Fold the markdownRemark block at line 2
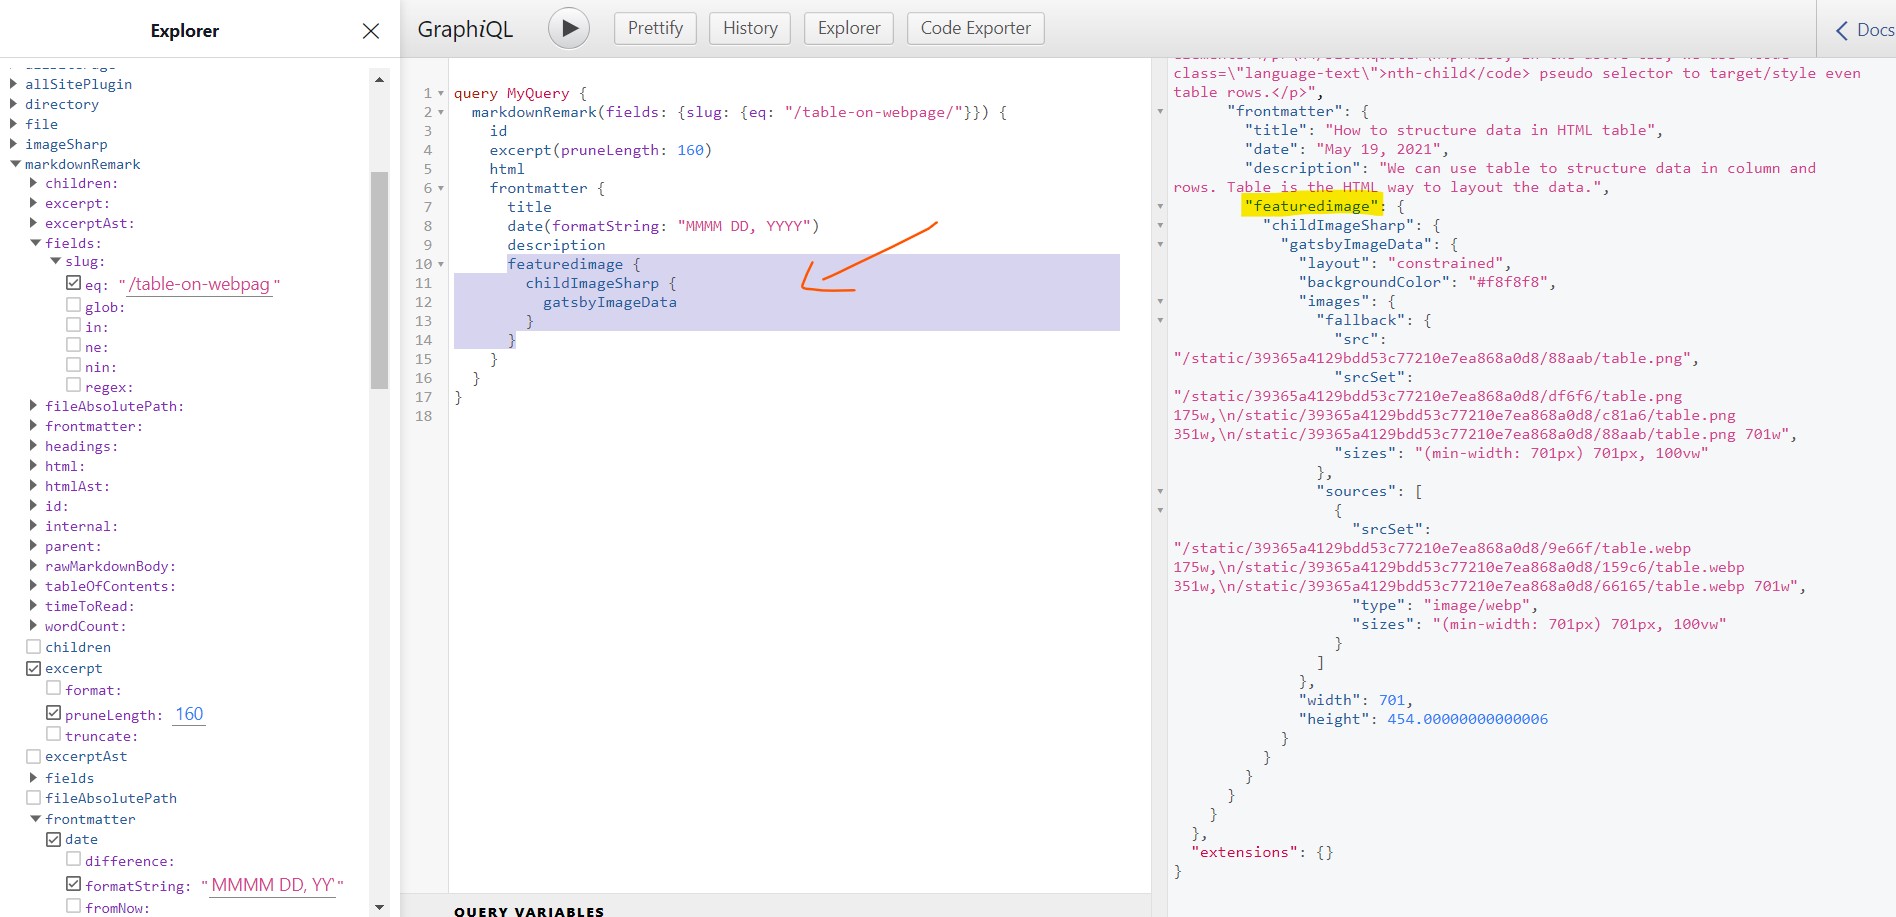Screen dimensions: 1896x917 (x=441, y=112)
